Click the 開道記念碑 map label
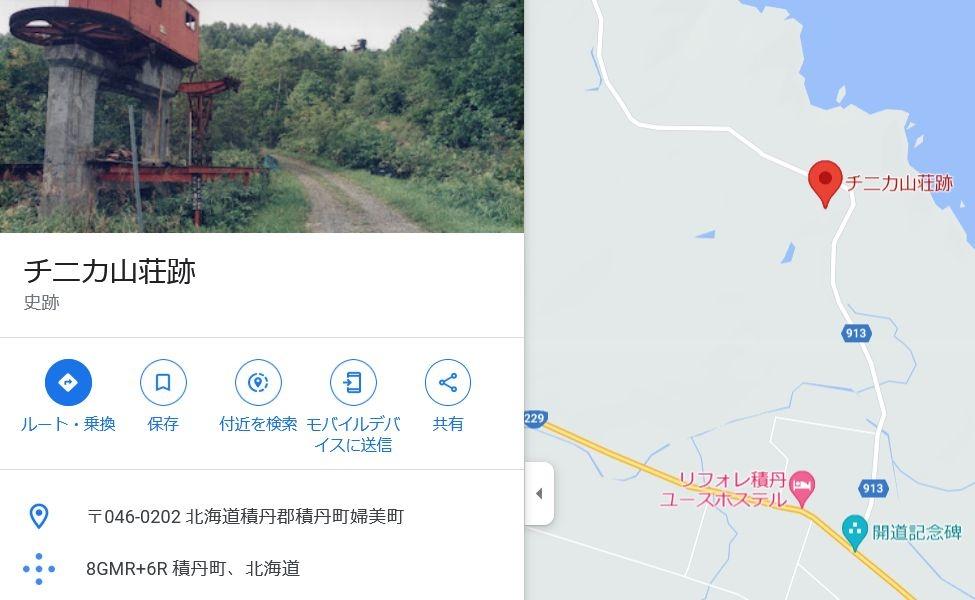 click(x=917, y=532)
